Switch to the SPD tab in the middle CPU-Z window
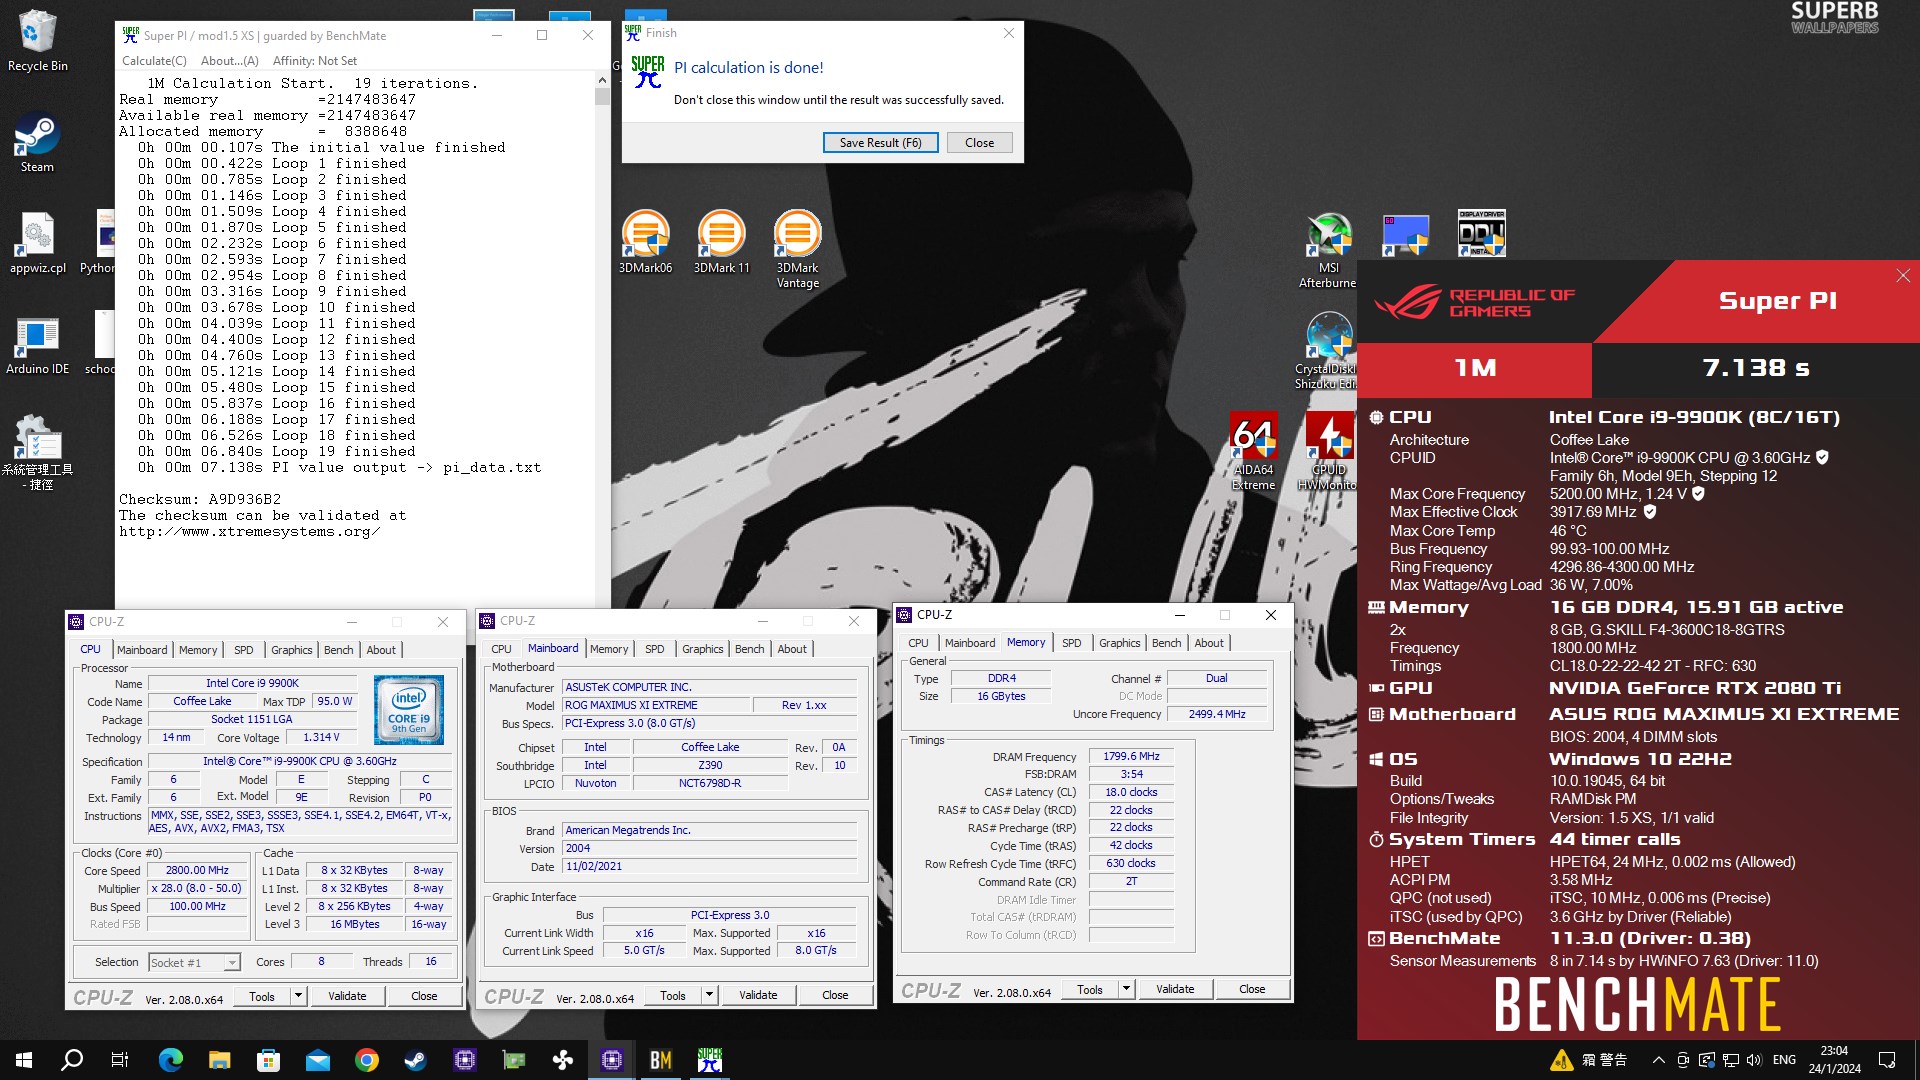Viewport: 1920px width, 1080px height. coord(654,649)
